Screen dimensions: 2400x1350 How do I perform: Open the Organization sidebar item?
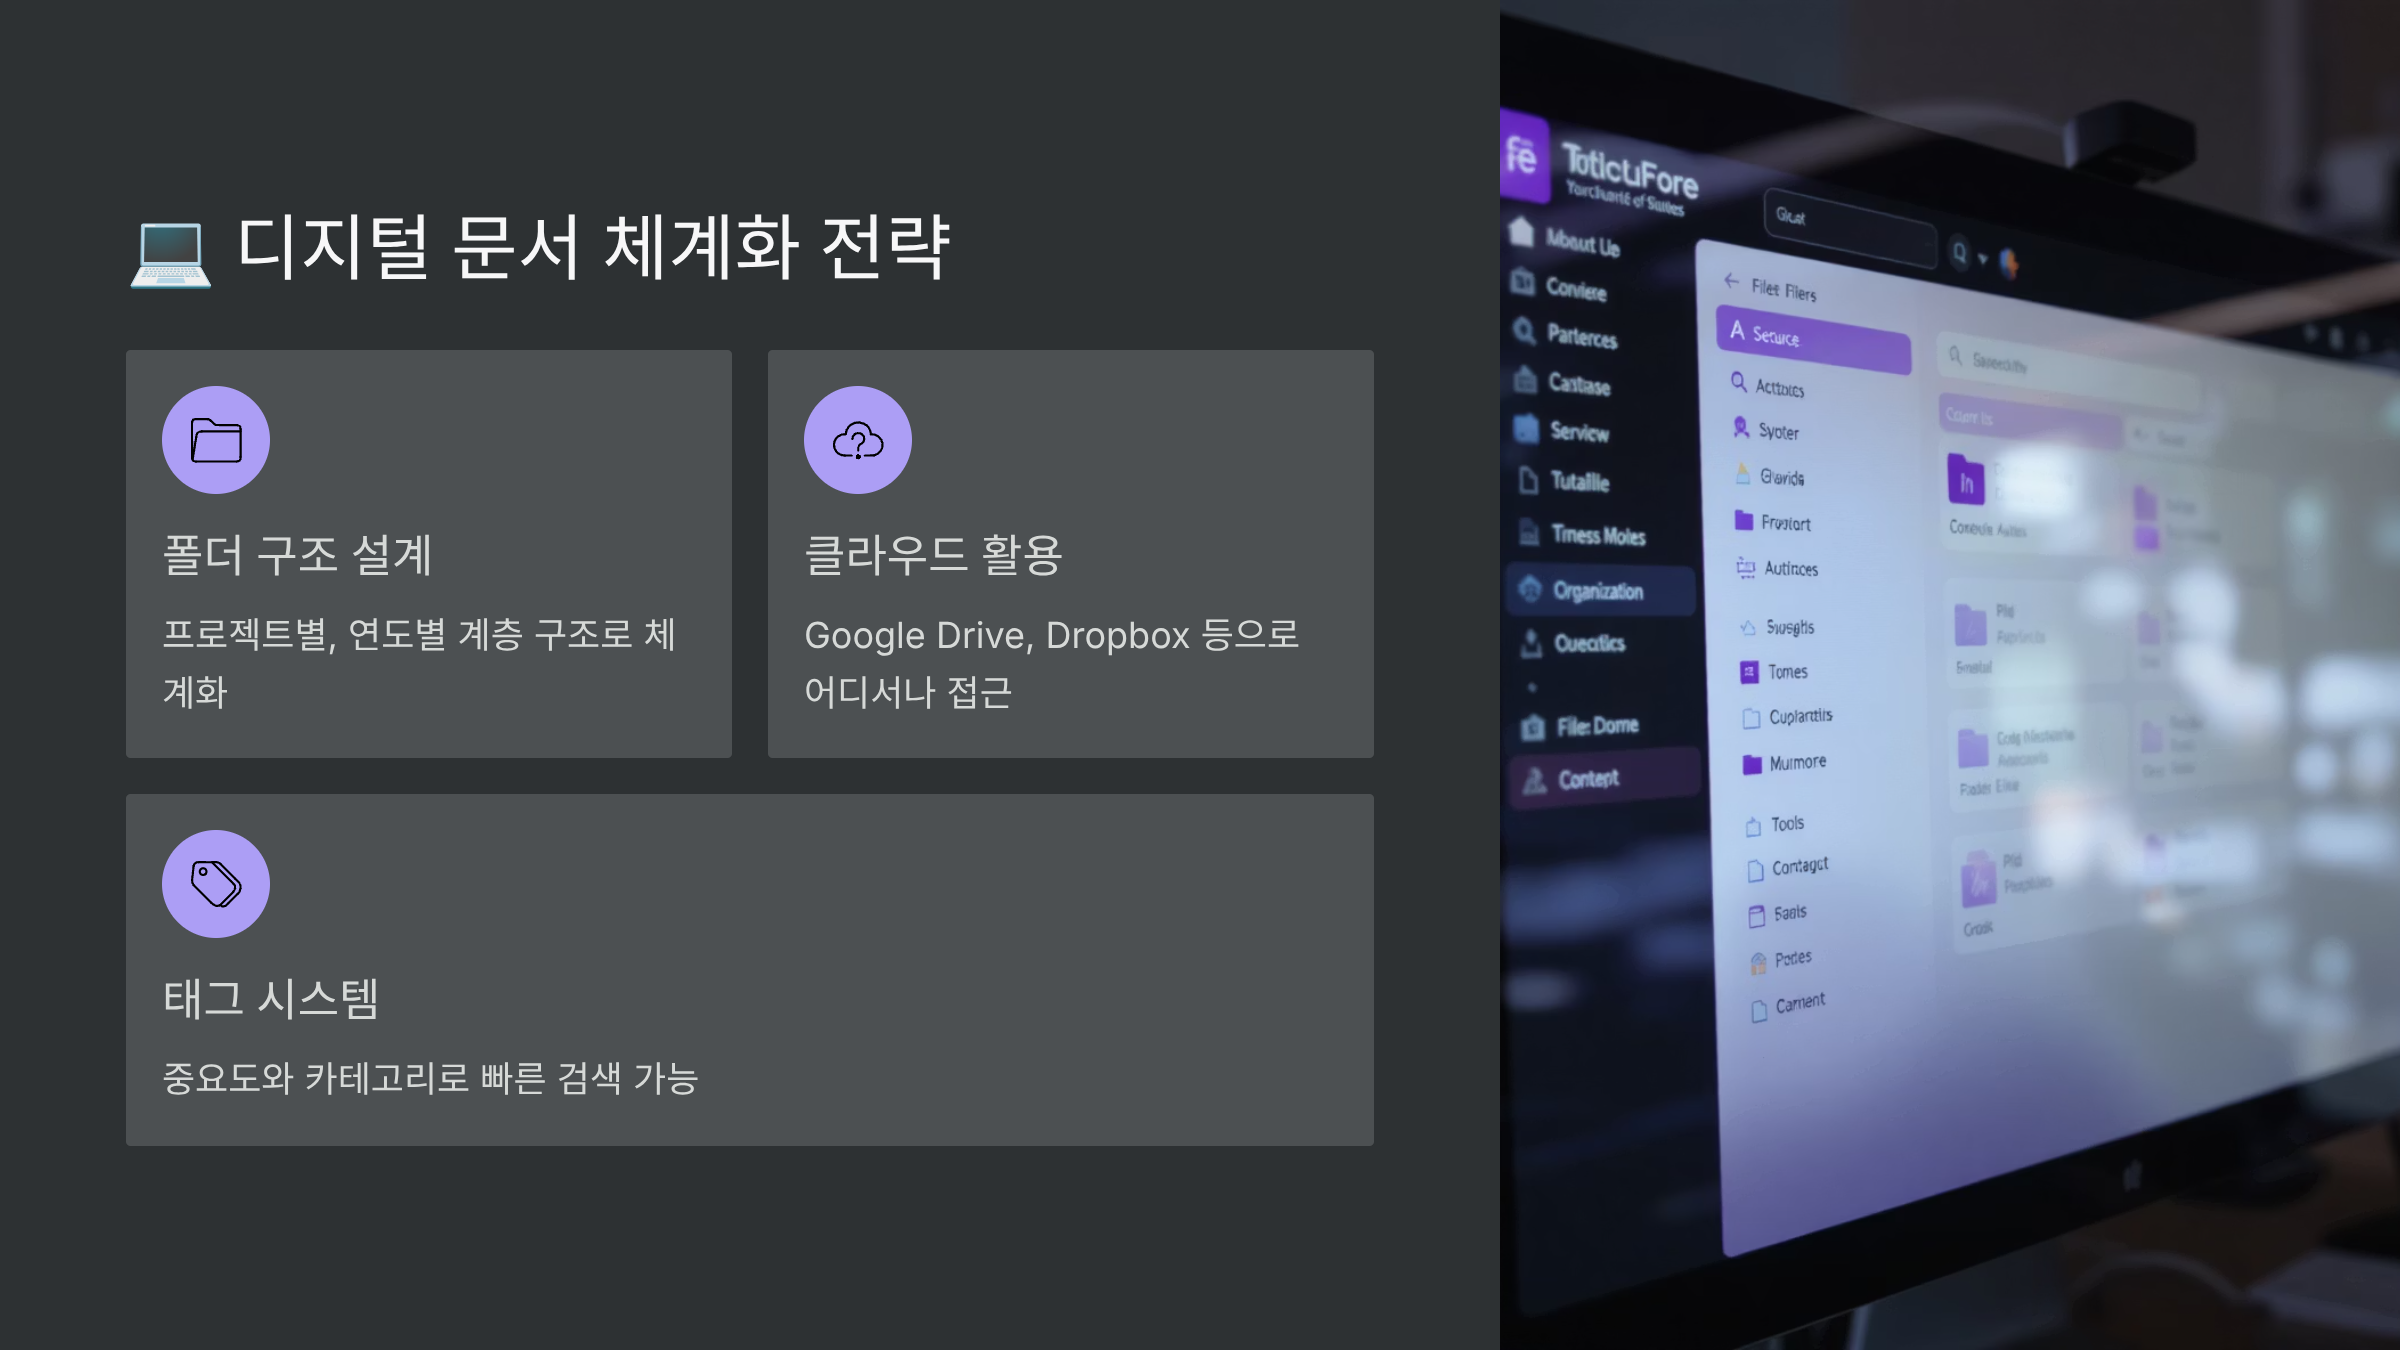1597,591
